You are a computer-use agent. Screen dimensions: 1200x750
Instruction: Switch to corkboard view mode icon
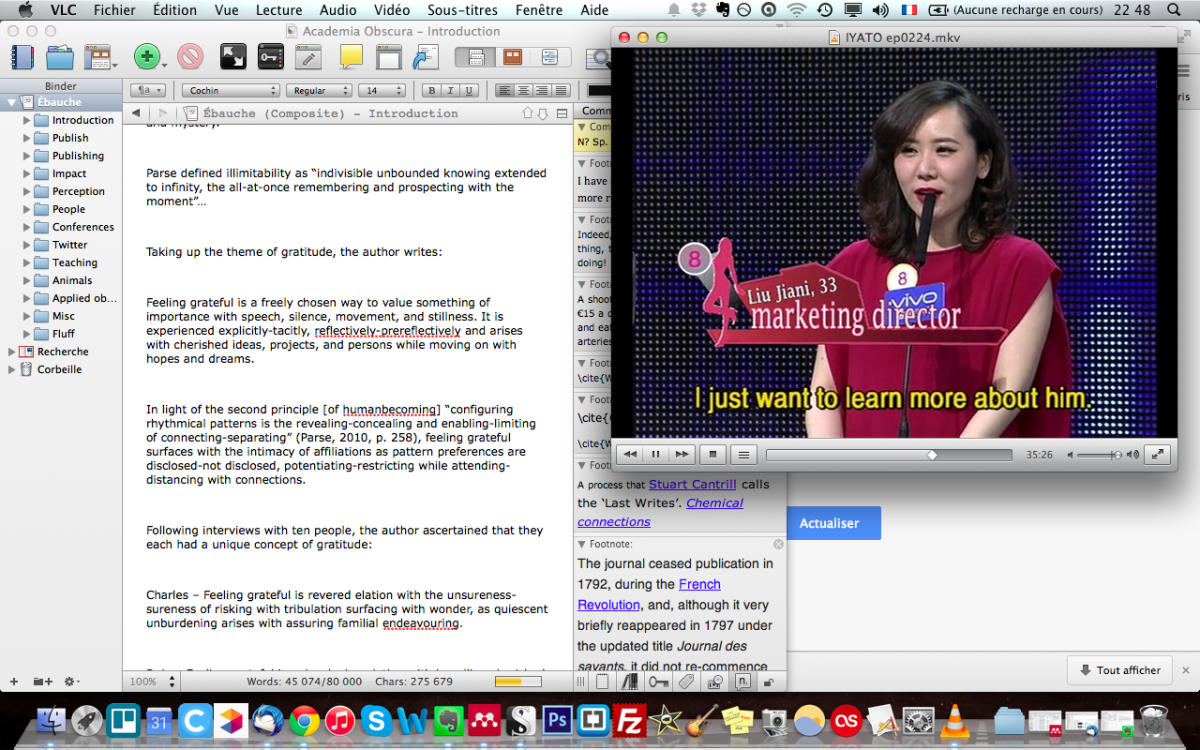click(x=512, y=57)
